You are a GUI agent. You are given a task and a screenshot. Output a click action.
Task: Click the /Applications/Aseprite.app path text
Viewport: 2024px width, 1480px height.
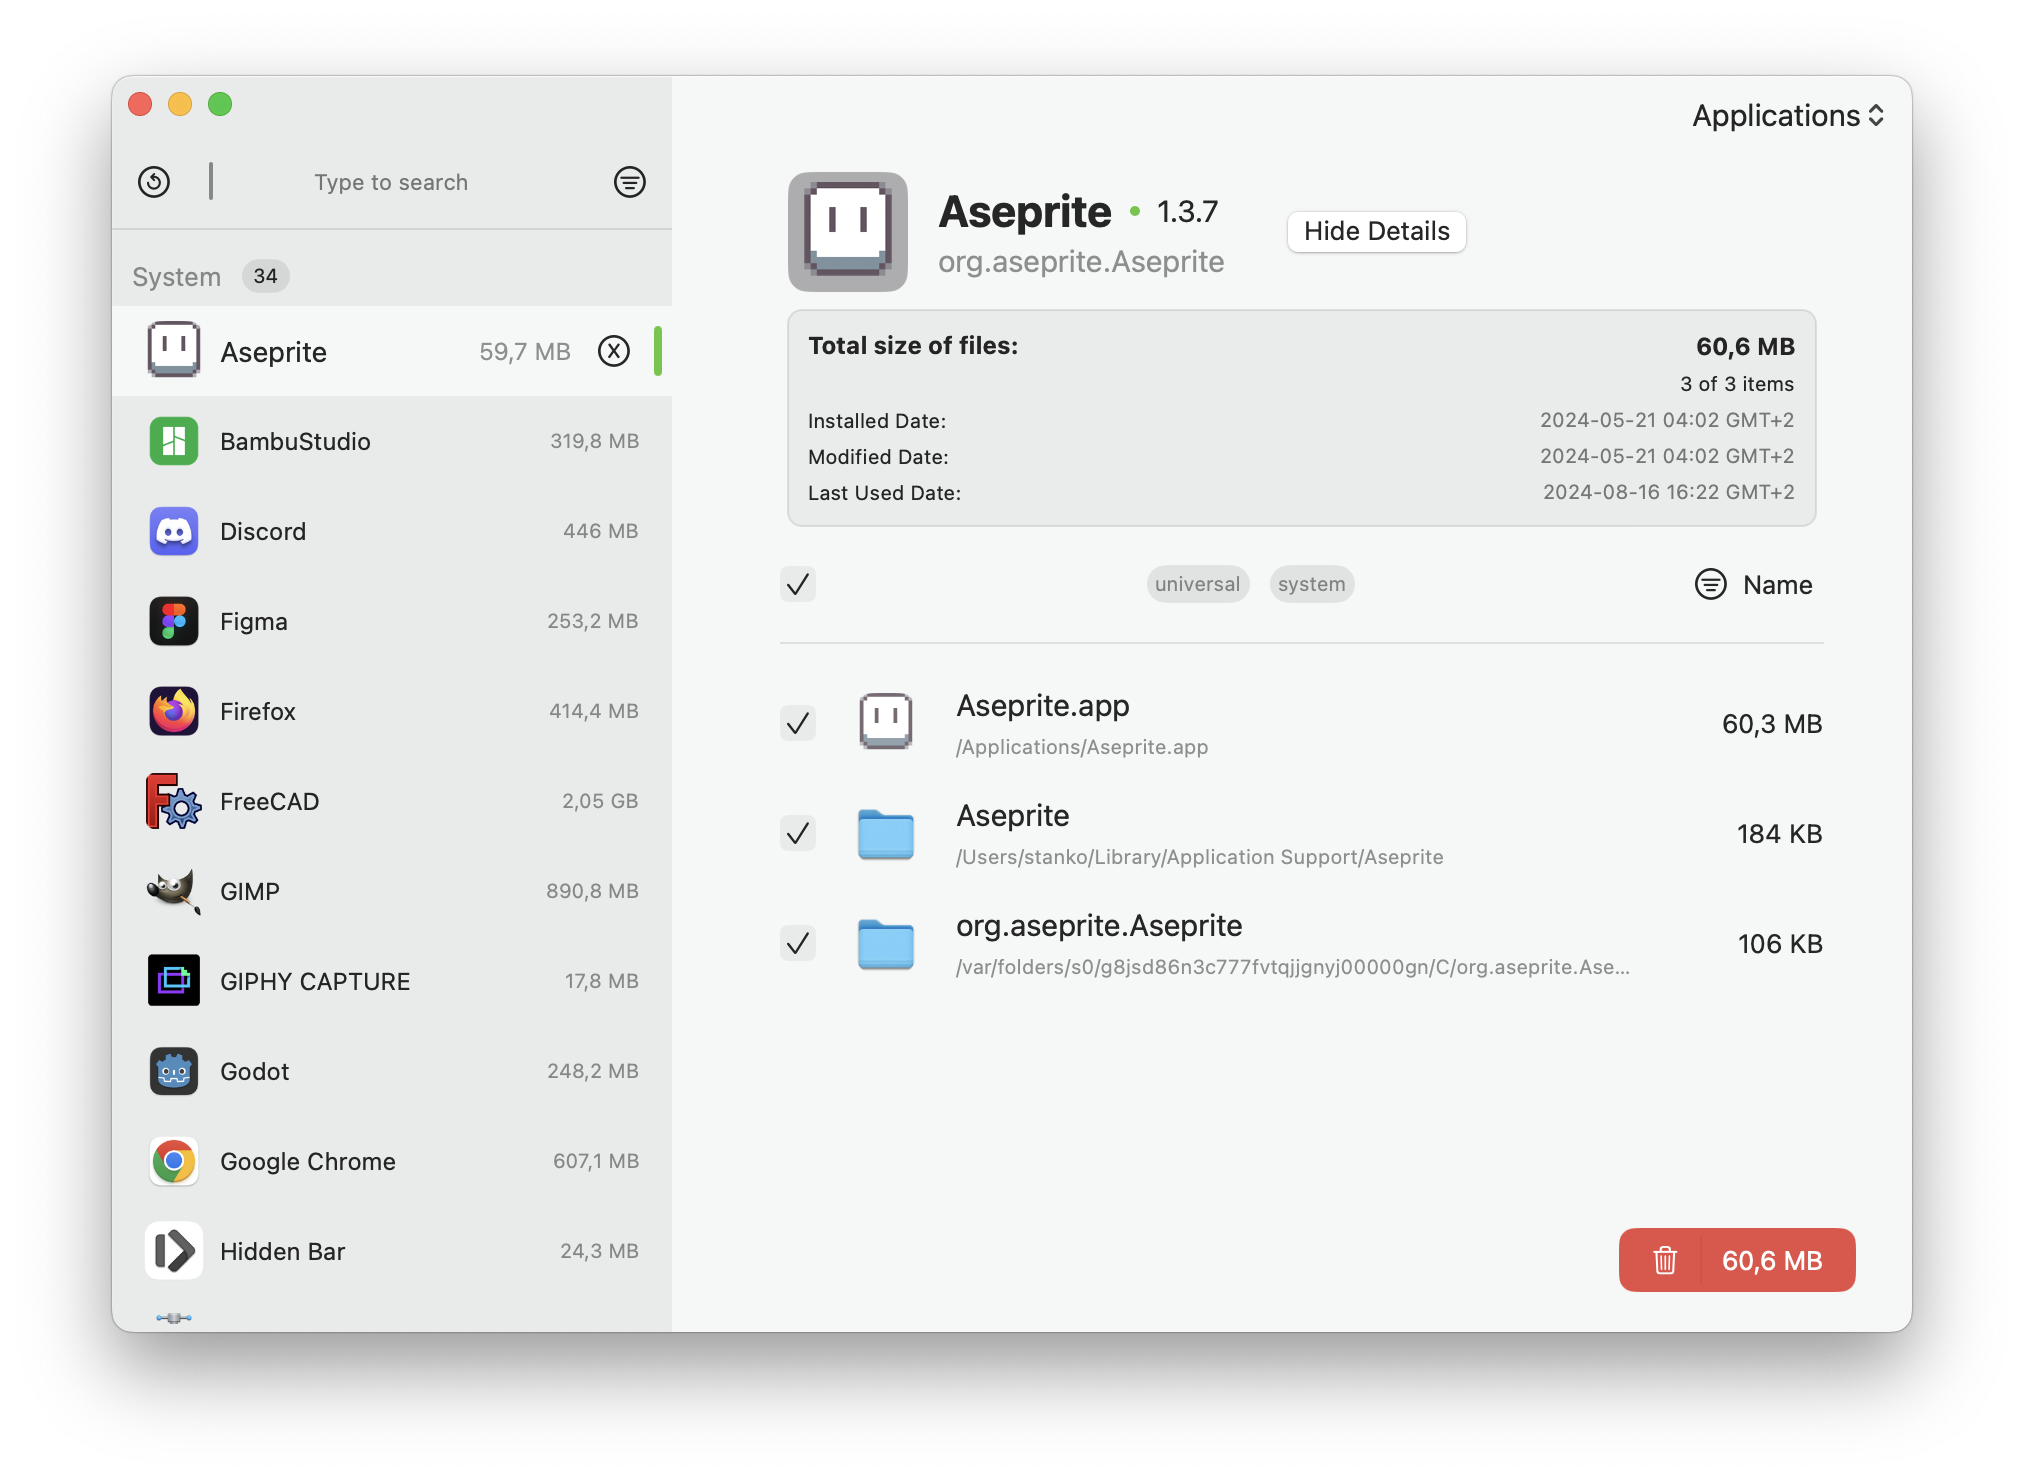click(1082, 747)
